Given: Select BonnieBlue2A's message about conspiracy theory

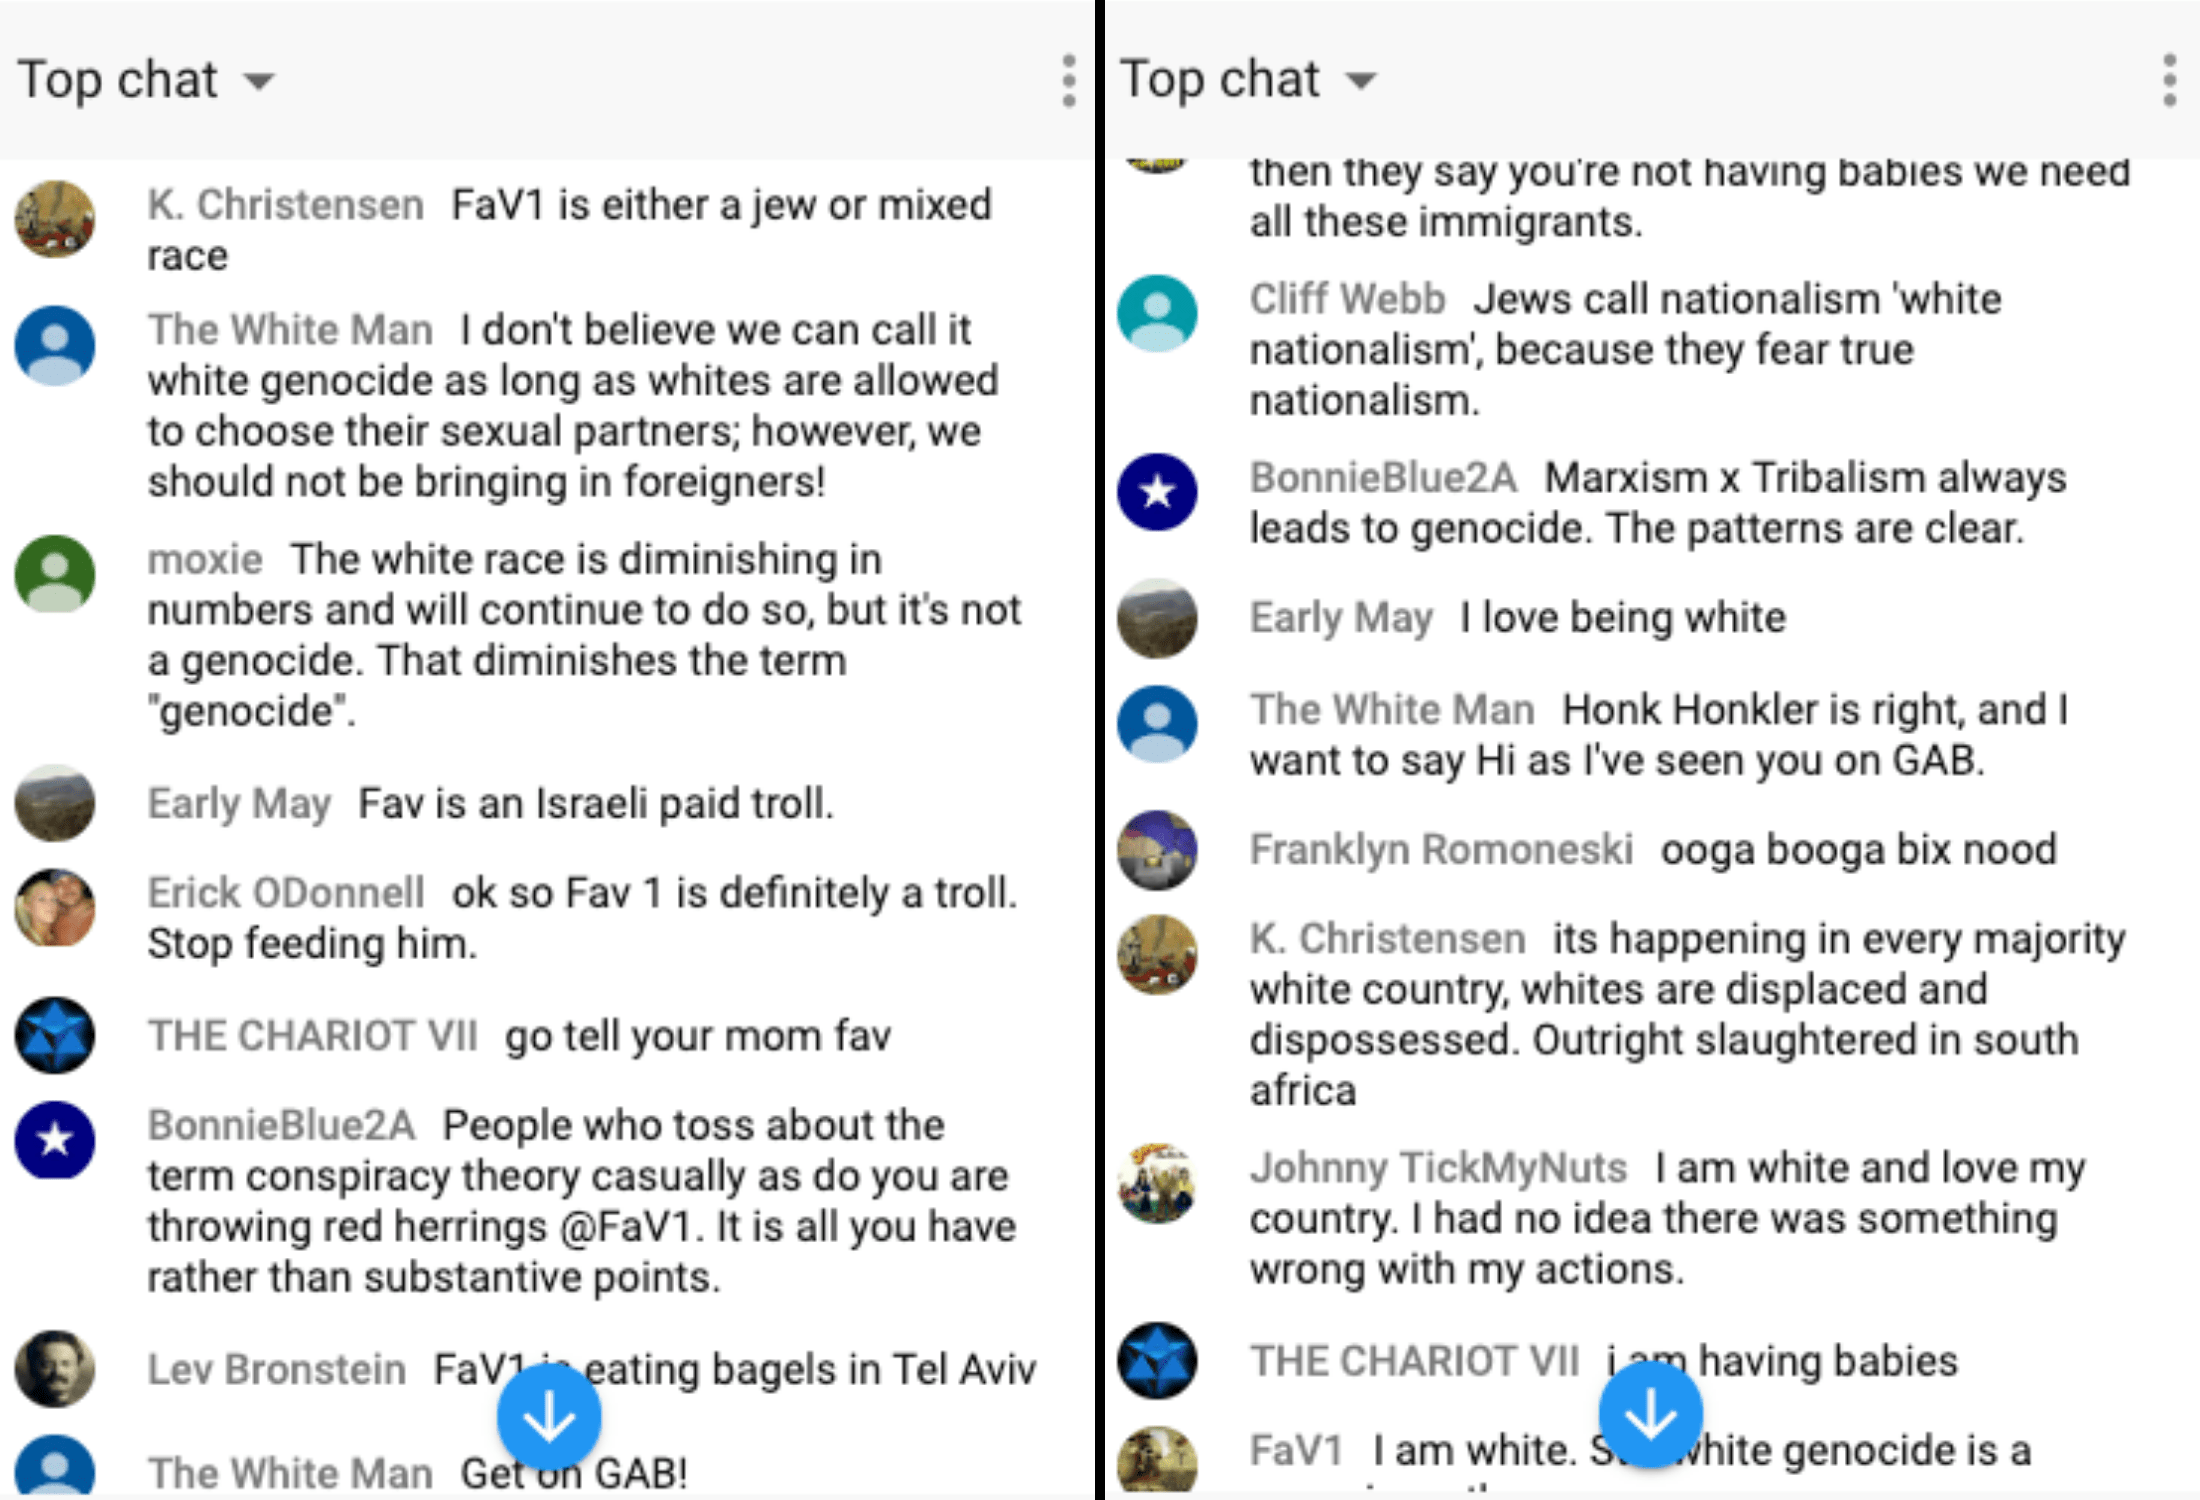Looking at the screenshot, I should point(582,1201).
